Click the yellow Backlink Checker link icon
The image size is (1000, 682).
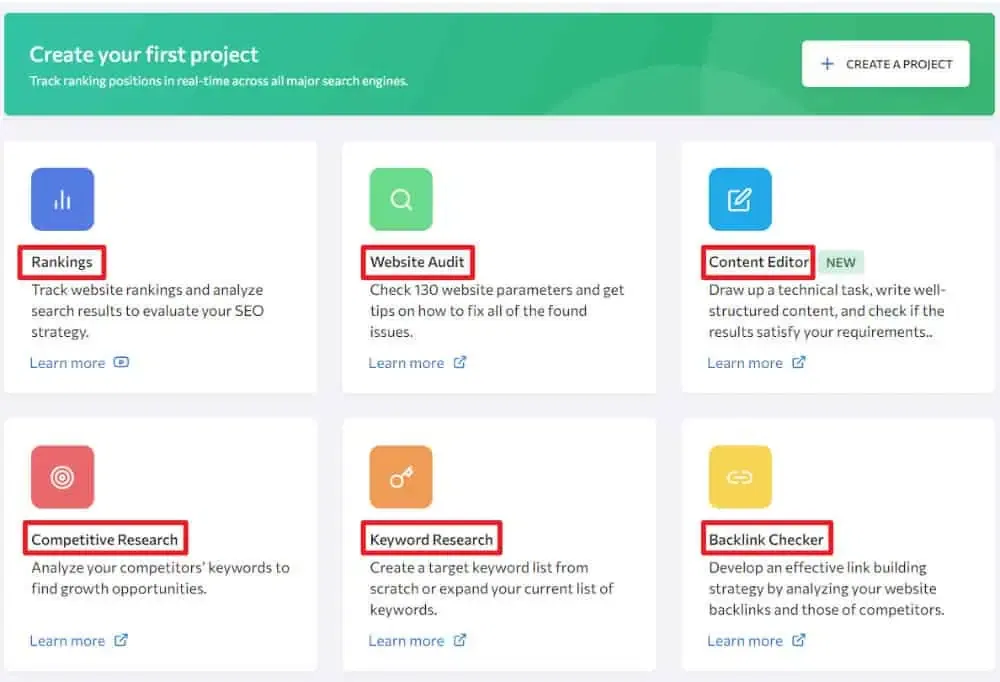click(739, 477)
